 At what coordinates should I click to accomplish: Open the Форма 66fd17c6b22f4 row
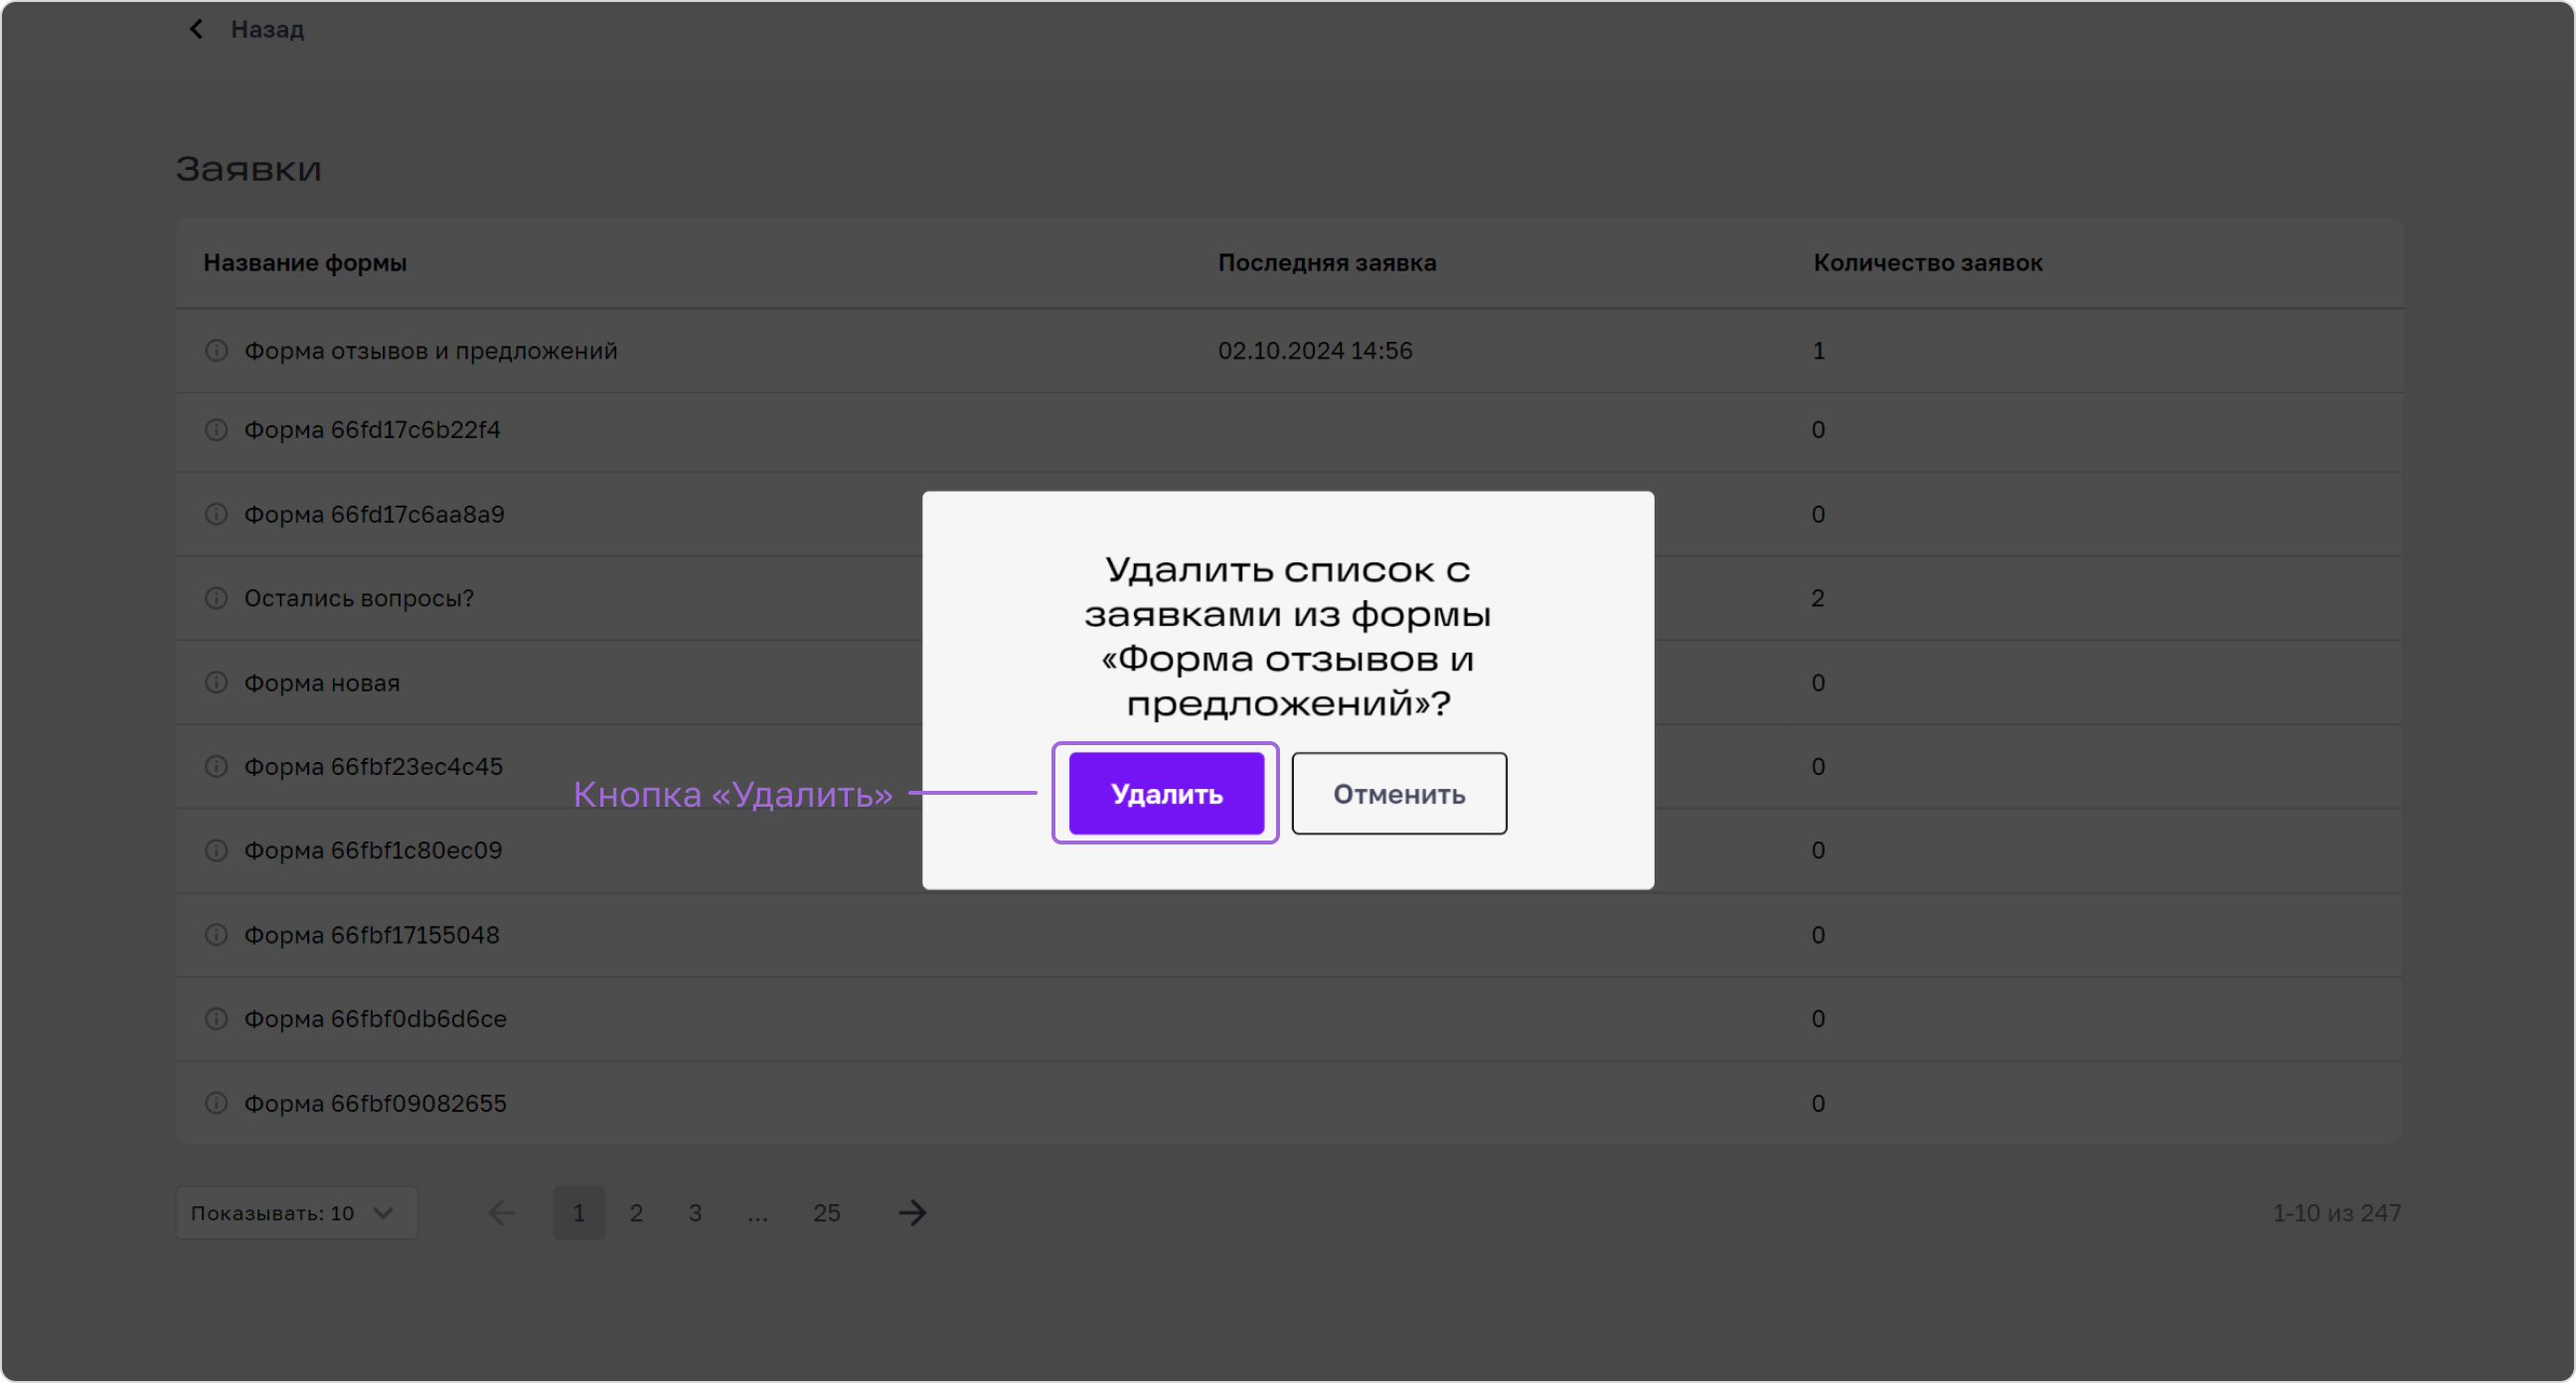(1289, 430)
